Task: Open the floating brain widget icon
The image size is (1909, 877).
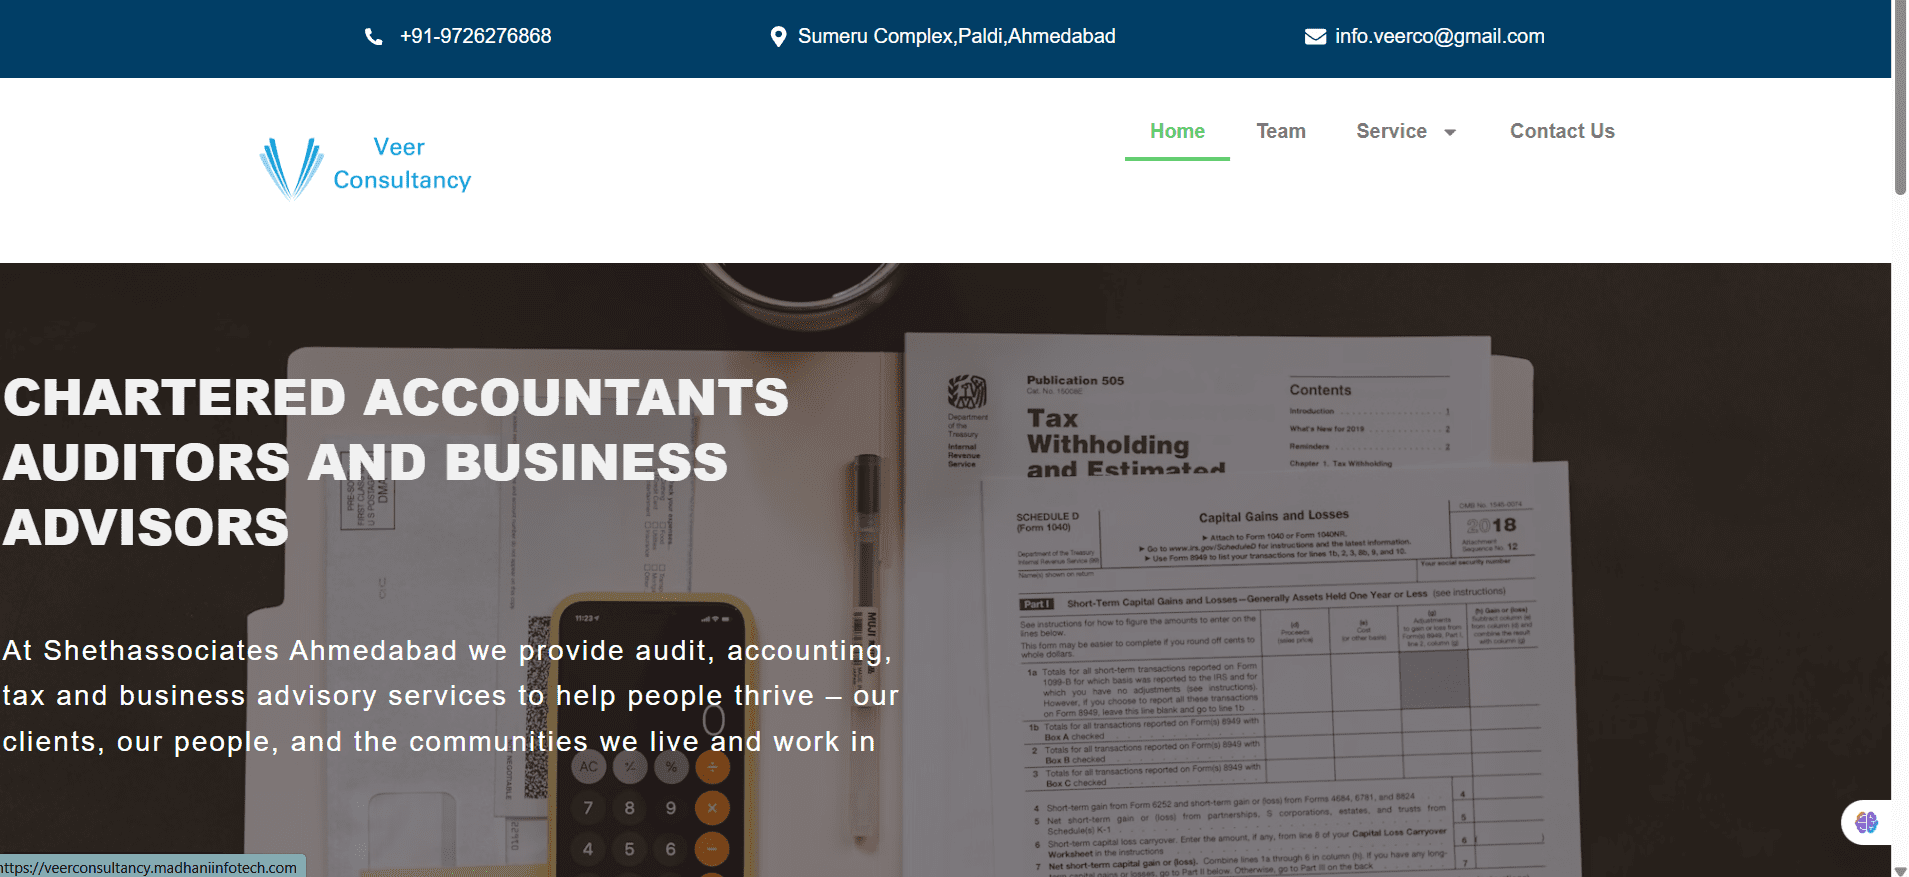Action: (1866, 822)
